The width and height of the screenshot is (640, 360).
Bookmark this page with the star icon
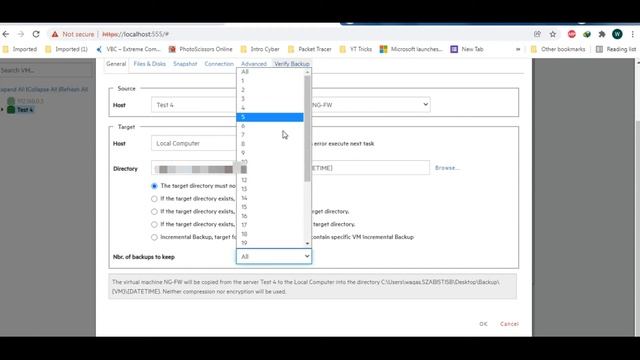pos(553,34)
